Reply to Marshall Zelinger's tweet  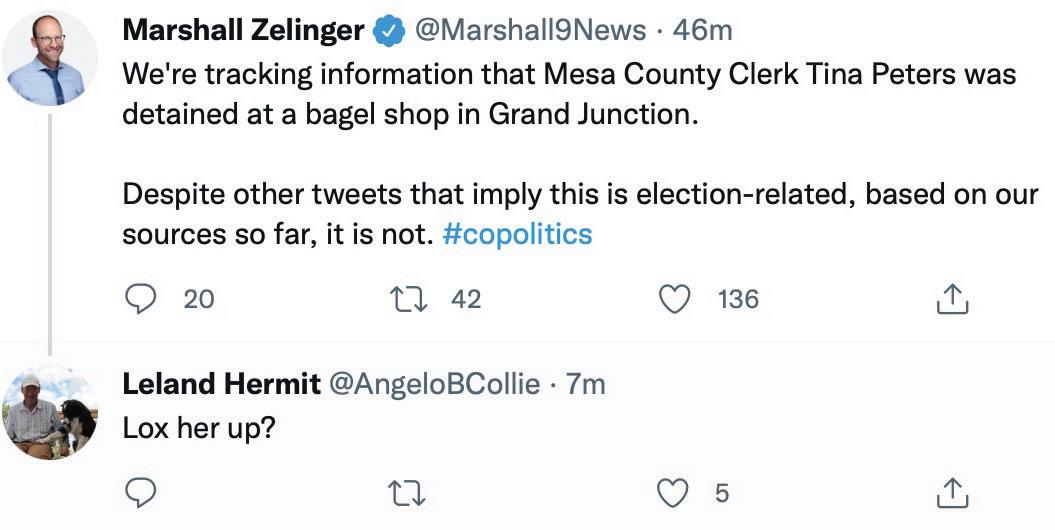[x=144, y=298]
